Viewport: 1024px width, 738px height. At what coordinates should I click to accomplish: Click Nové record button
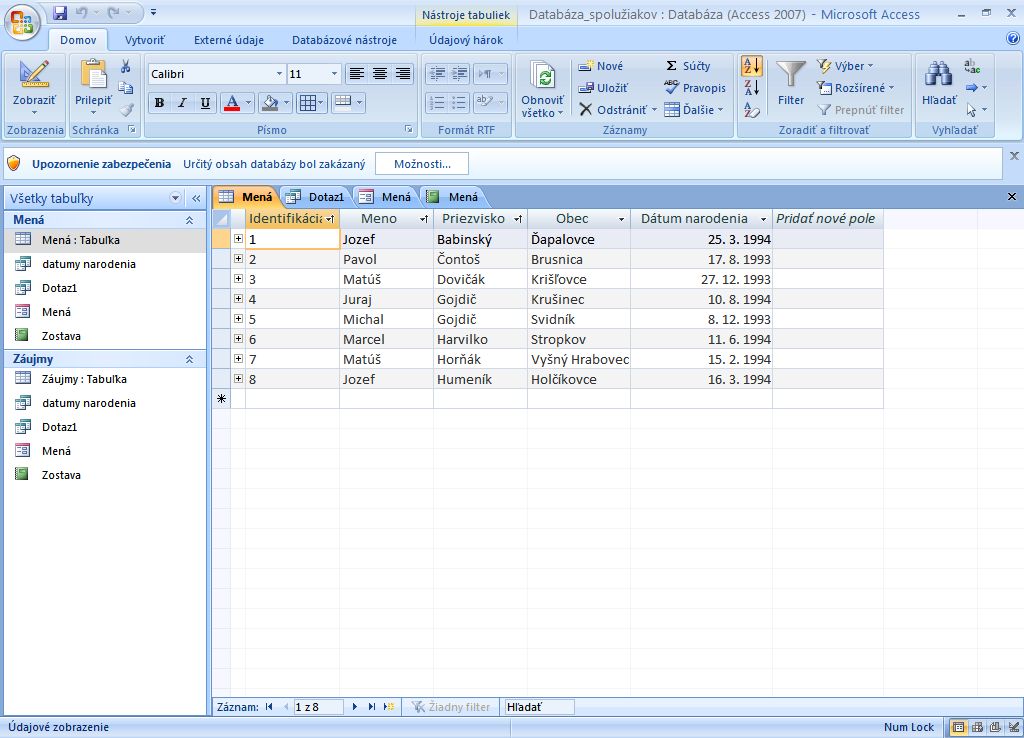[601, 66]
